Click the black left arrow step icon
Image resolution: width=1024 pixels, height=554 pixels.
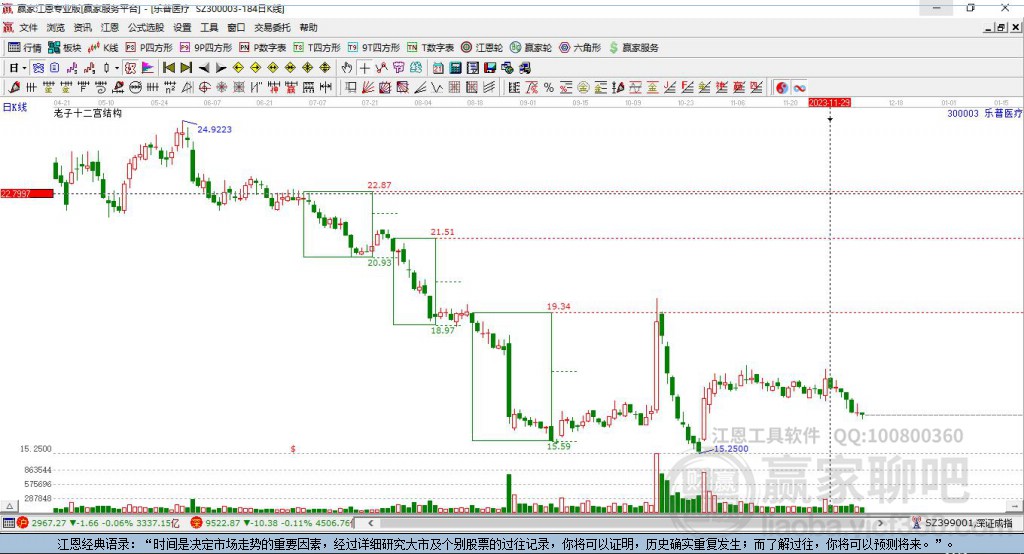click(204, 68)
